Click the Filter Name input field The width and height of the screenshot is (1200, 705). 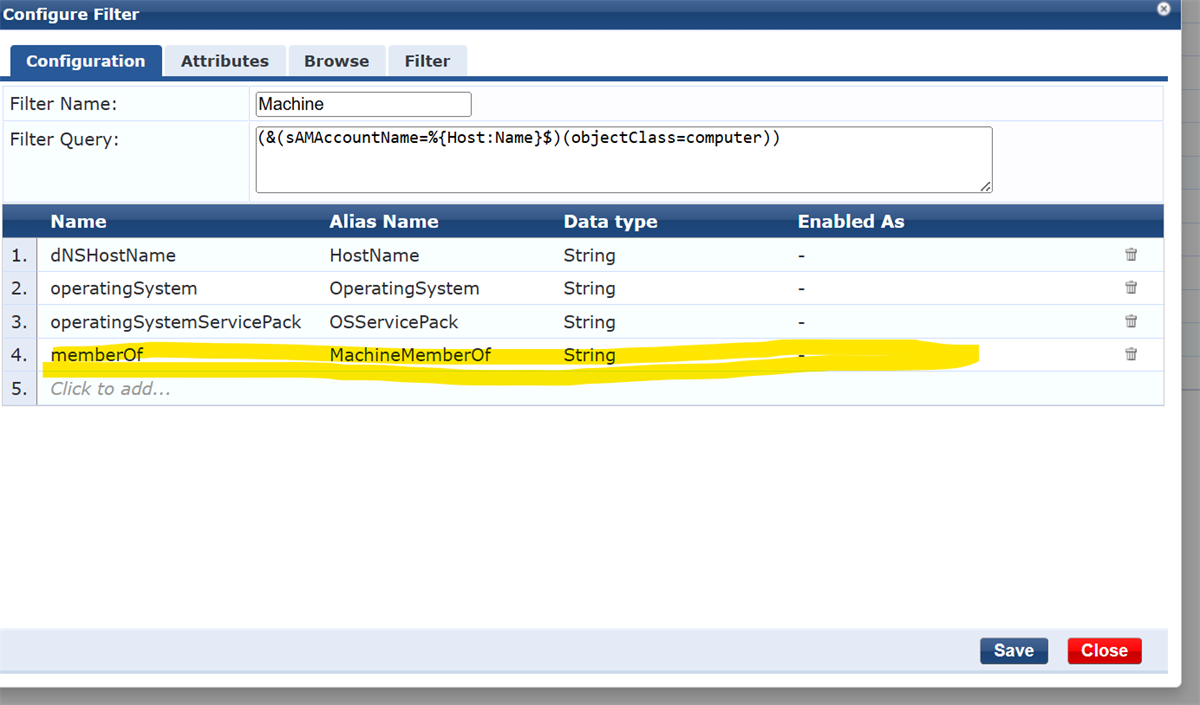click(363, 104)
